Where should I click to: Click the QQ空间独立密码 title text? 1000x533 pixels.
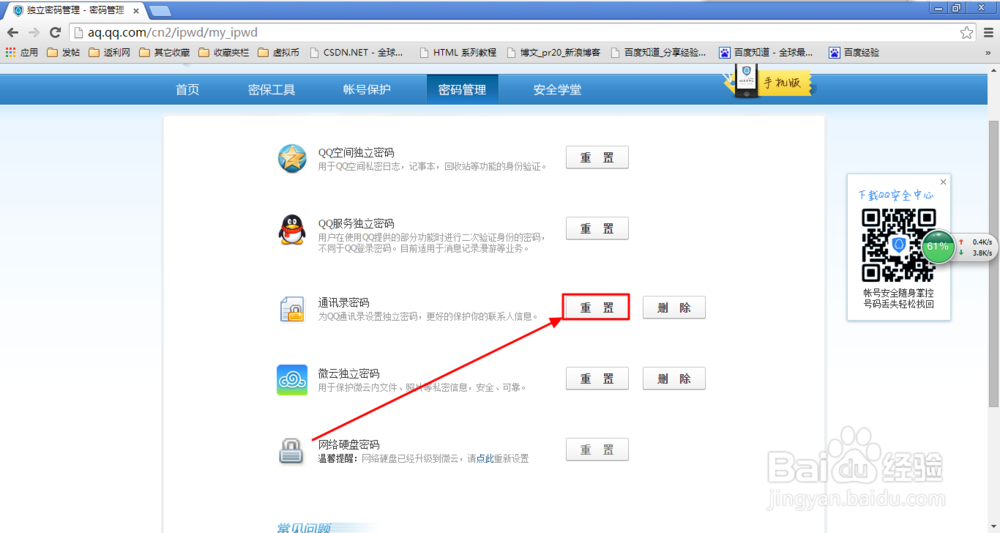(356, 152)
